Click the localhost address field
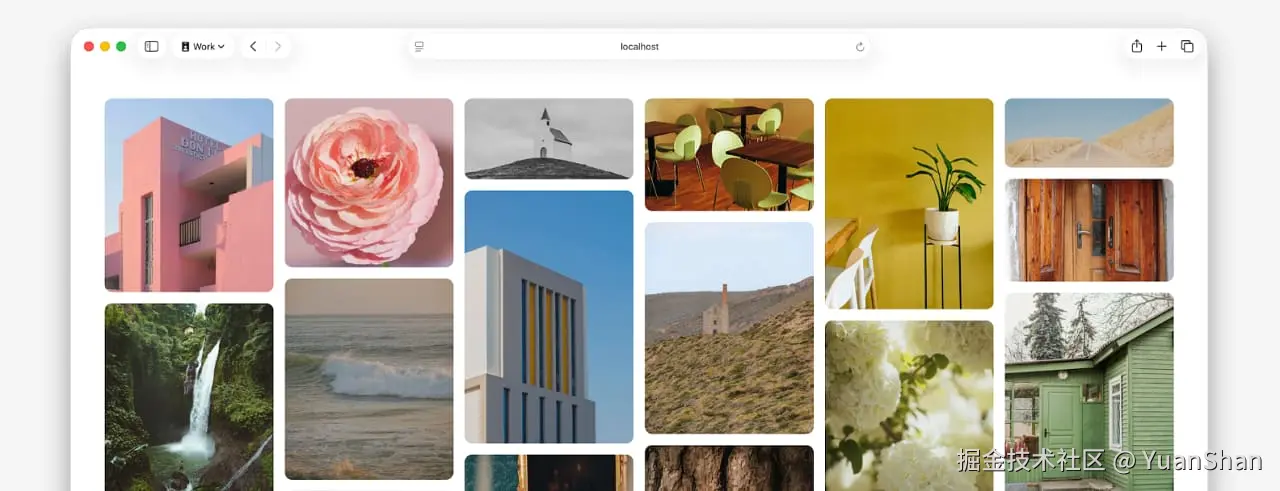This screenshot has height=491, width=1280. 639,47
